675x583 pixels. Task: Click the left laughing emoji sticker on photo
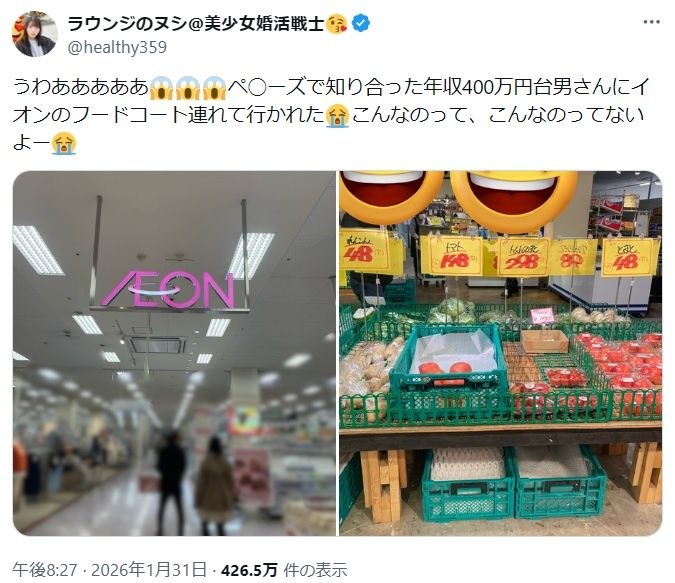click(x=391, y=196)
